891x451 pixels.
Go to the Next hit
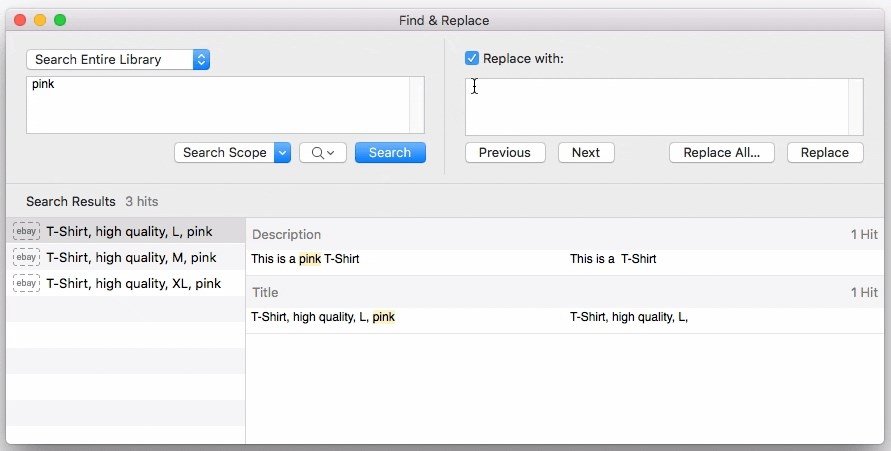586,153
